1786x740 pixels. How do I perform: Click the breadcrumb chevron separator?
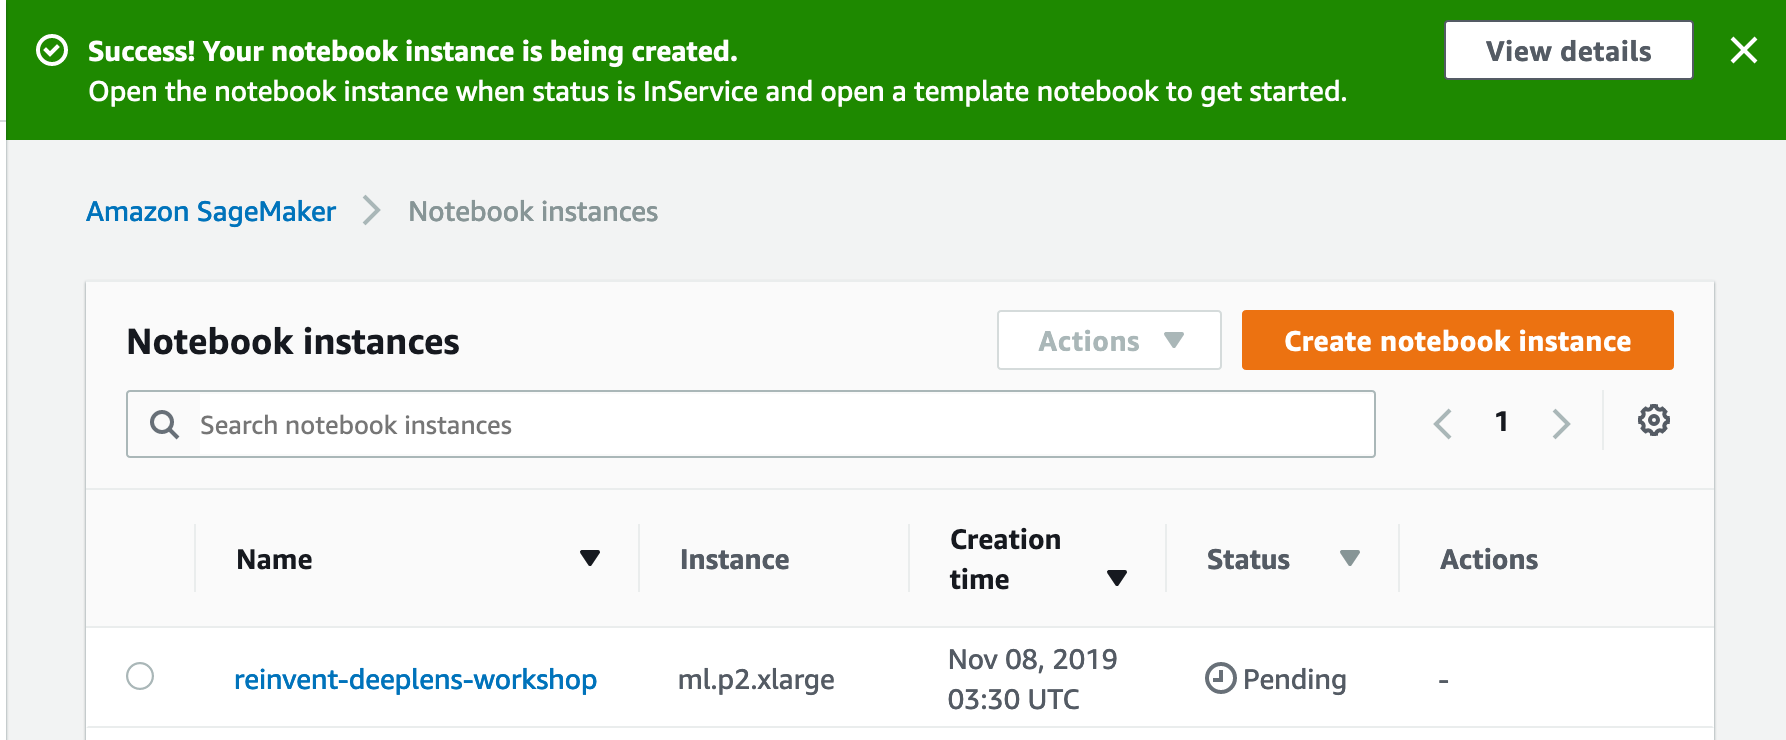coord(372,211)
